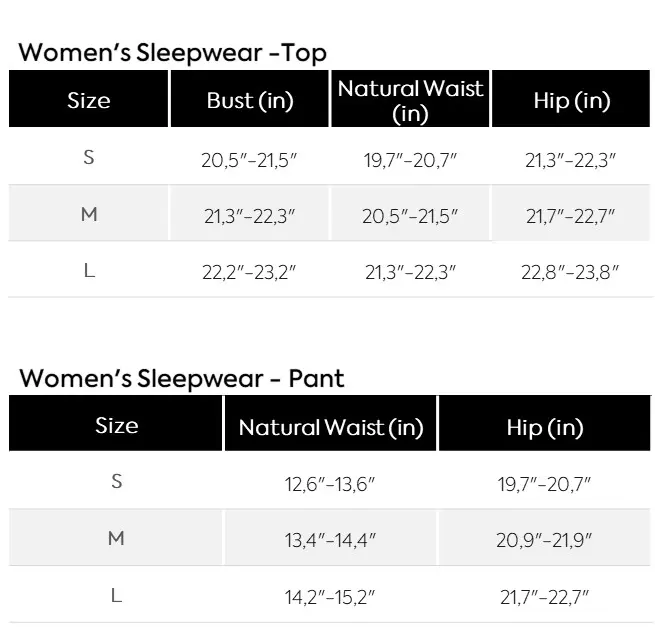Viewport: 655px width, 627px height.
Task: Click the size S bust measurement cell
Action: point(249,159)
